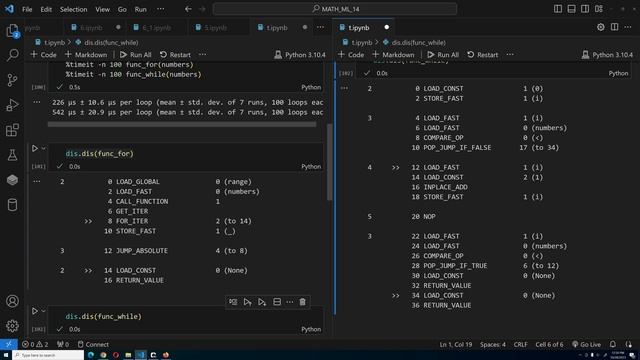The height and width of the screenshot is (360, 640).
Task: Toggle the primary side bar layout
Action: click(558, 9)
